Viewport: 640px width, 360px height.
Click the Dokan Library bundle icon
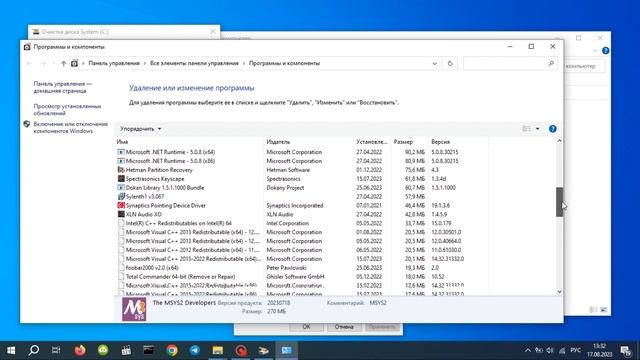tap(121, 188)
